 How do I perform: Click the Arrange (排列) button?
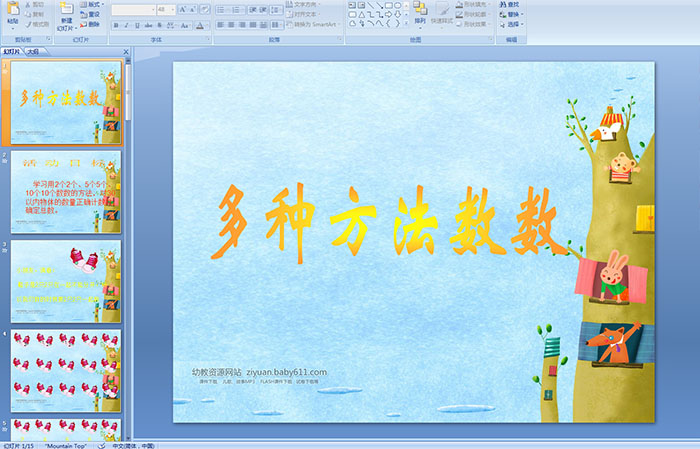pyautogui.click(x=420, y=13)
